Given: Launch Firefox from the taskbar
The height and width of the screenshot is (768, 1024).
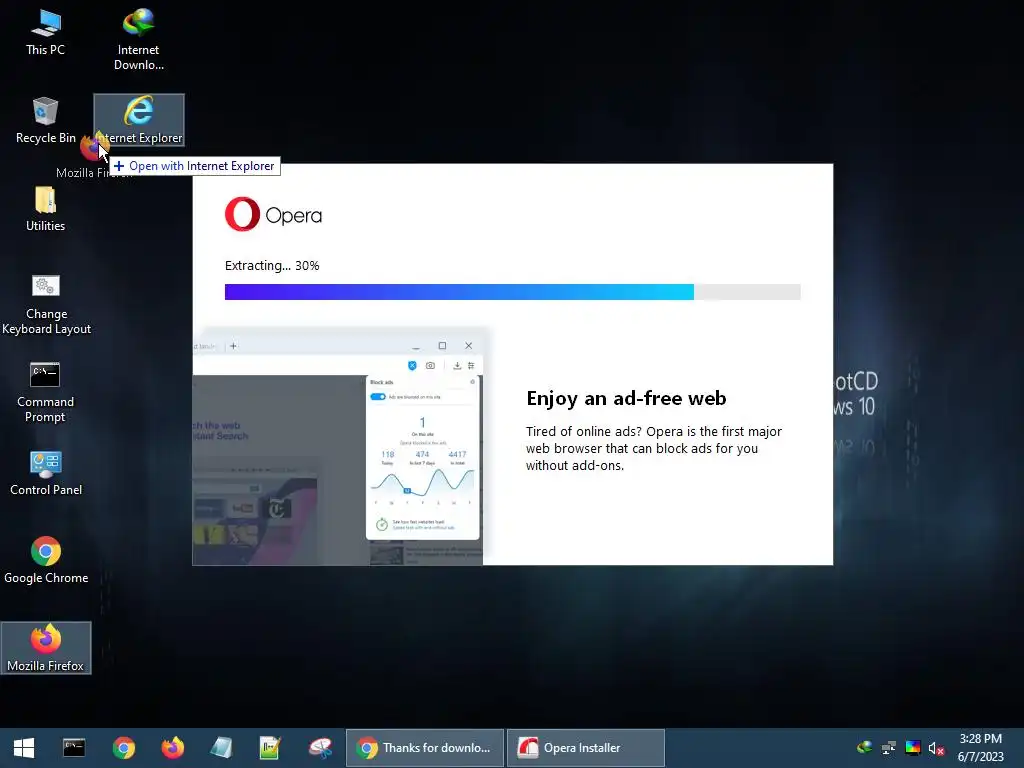Looking at the screenshot, I should [172, 748].
